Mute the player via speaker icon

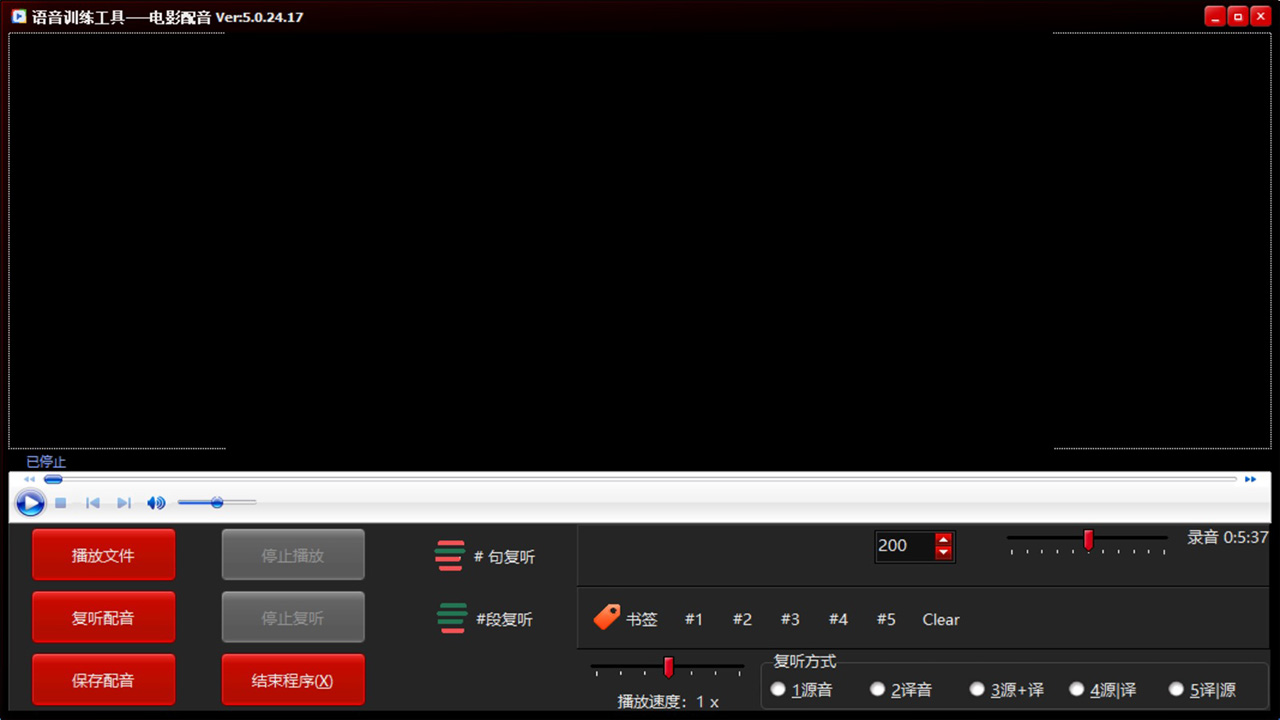pos(156,503)
